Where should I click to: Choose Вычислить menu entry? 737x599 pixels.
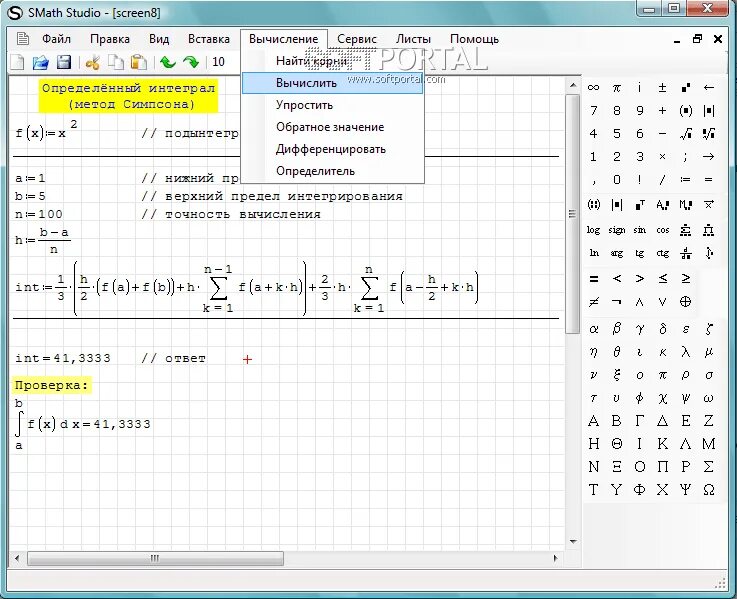tap(332, 83)
